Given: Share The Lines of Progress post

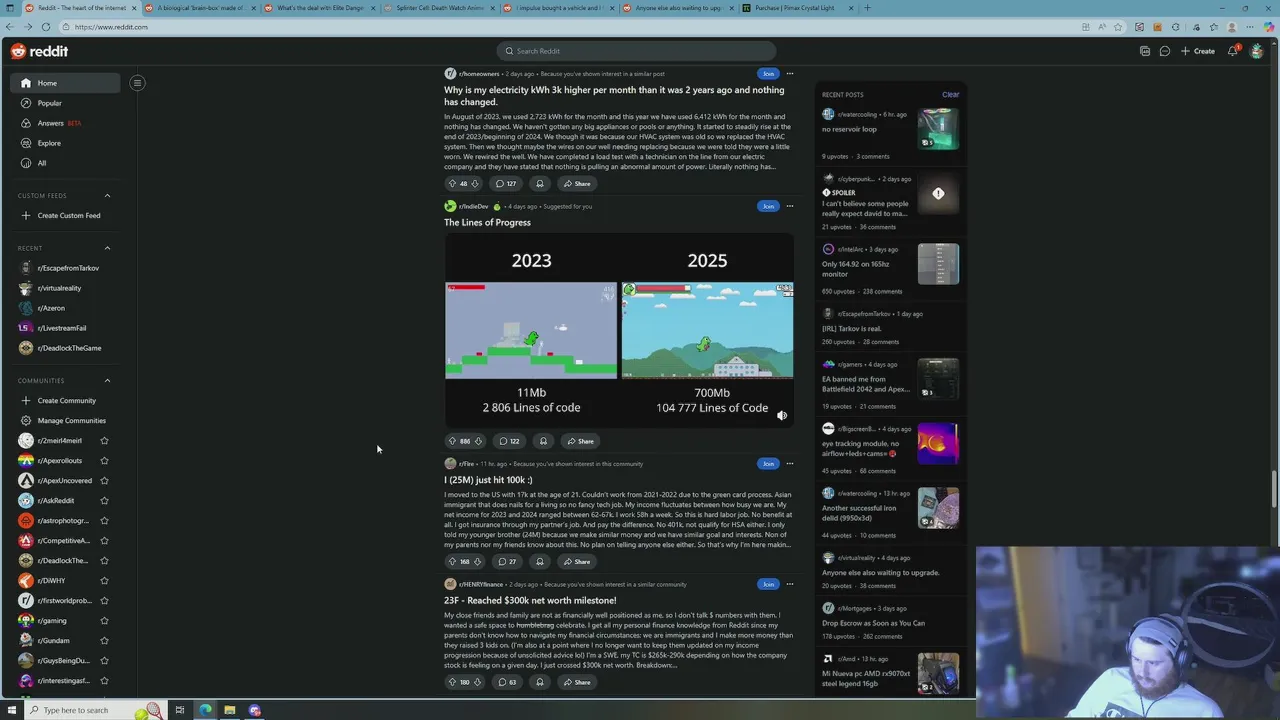Looking at the screenshot, I should [580, 441].
